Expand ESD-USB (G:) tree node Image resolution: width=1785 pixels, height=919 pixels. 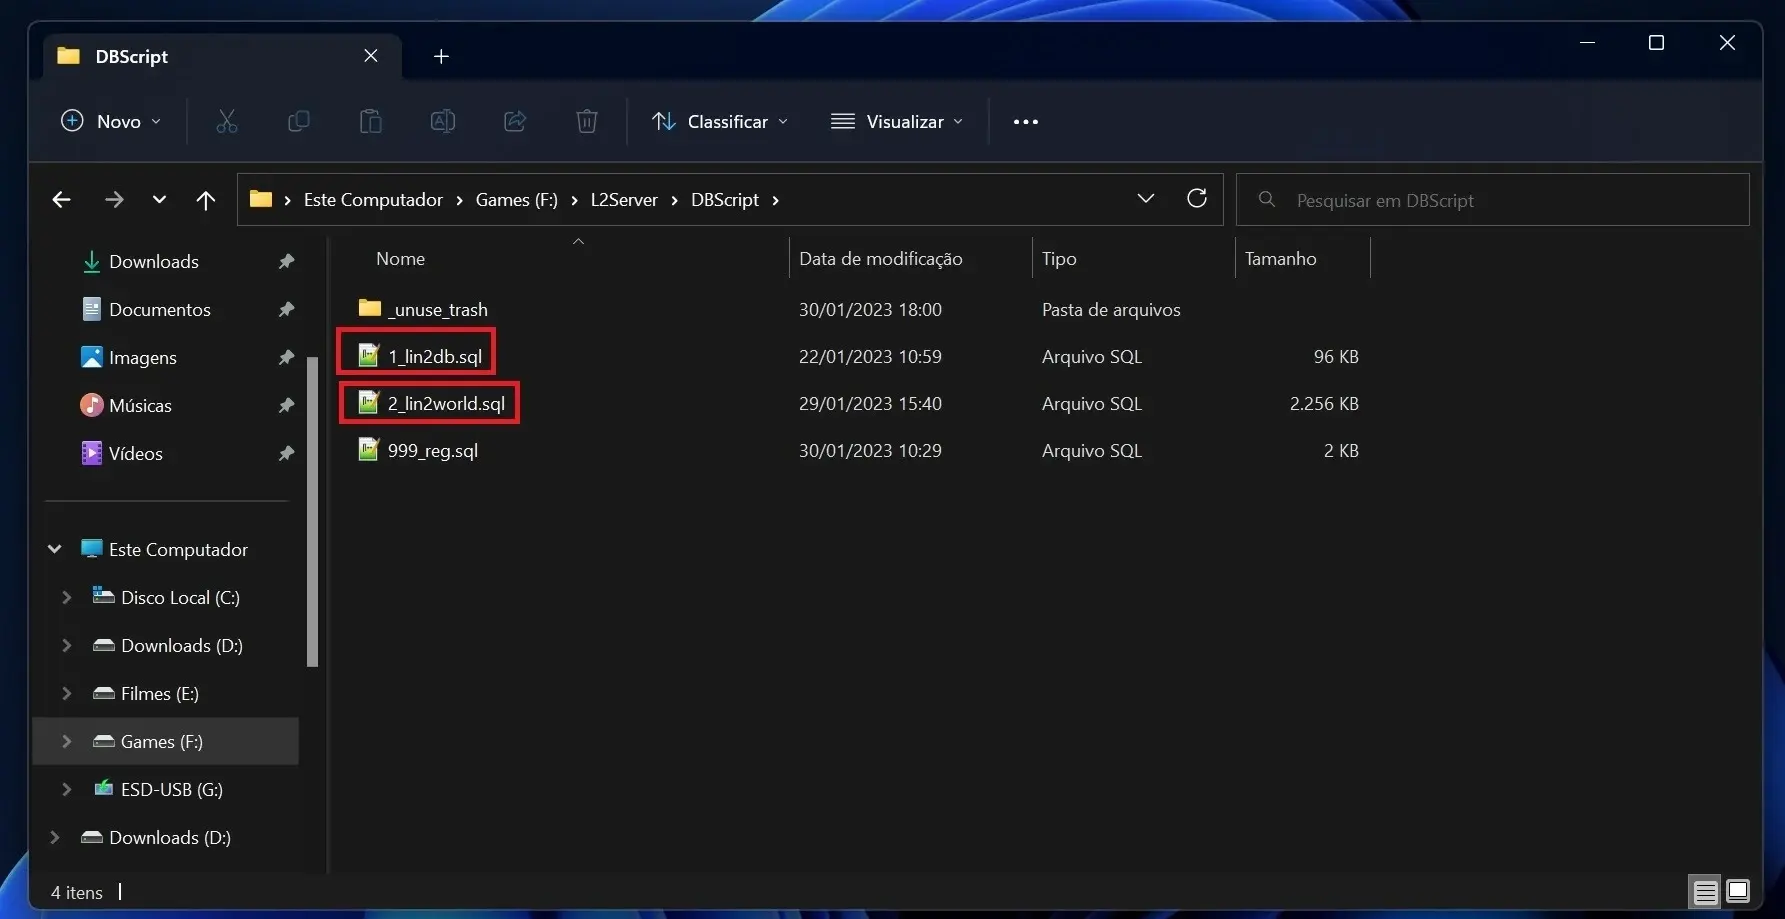tap(67, 789)
